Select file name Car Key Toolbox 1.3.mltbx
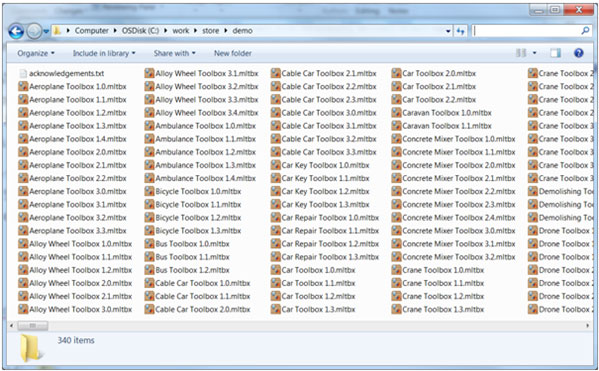This screenshot has width=599, height=371. 325,204
